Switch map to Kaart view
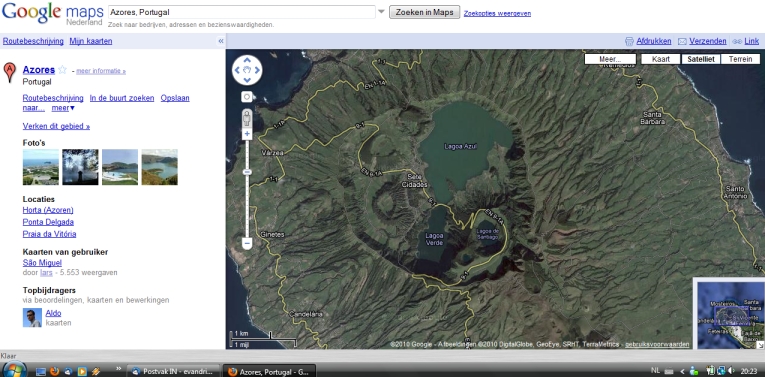 coord(660,59)
